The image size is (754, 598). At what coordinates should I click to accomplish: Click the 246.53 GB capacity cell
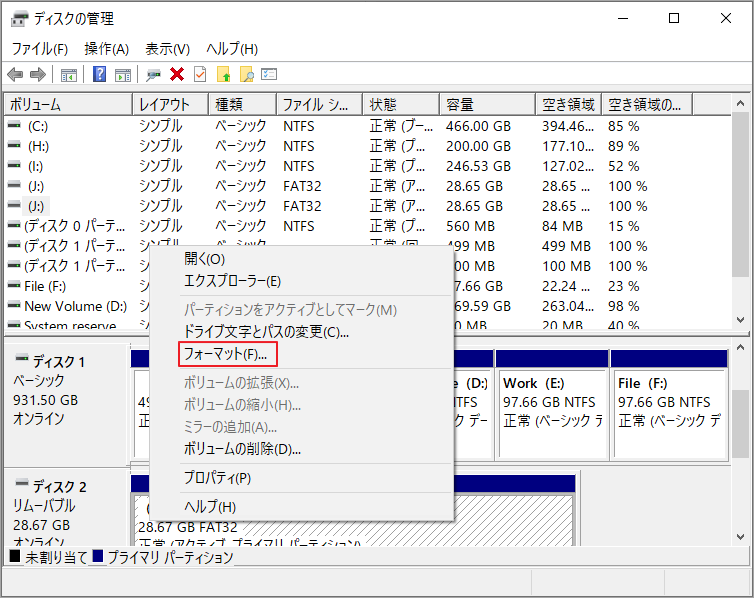(478, 166)
